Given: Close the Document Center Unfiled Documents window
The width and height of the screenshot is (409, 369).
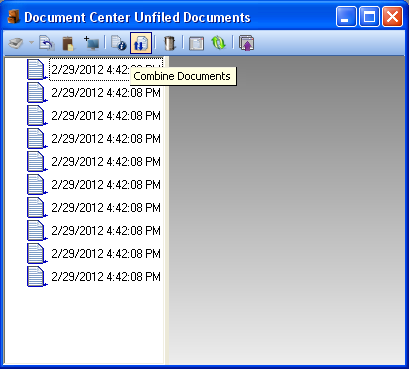Looking at the screenshot, I should click(x=392, y=17).
